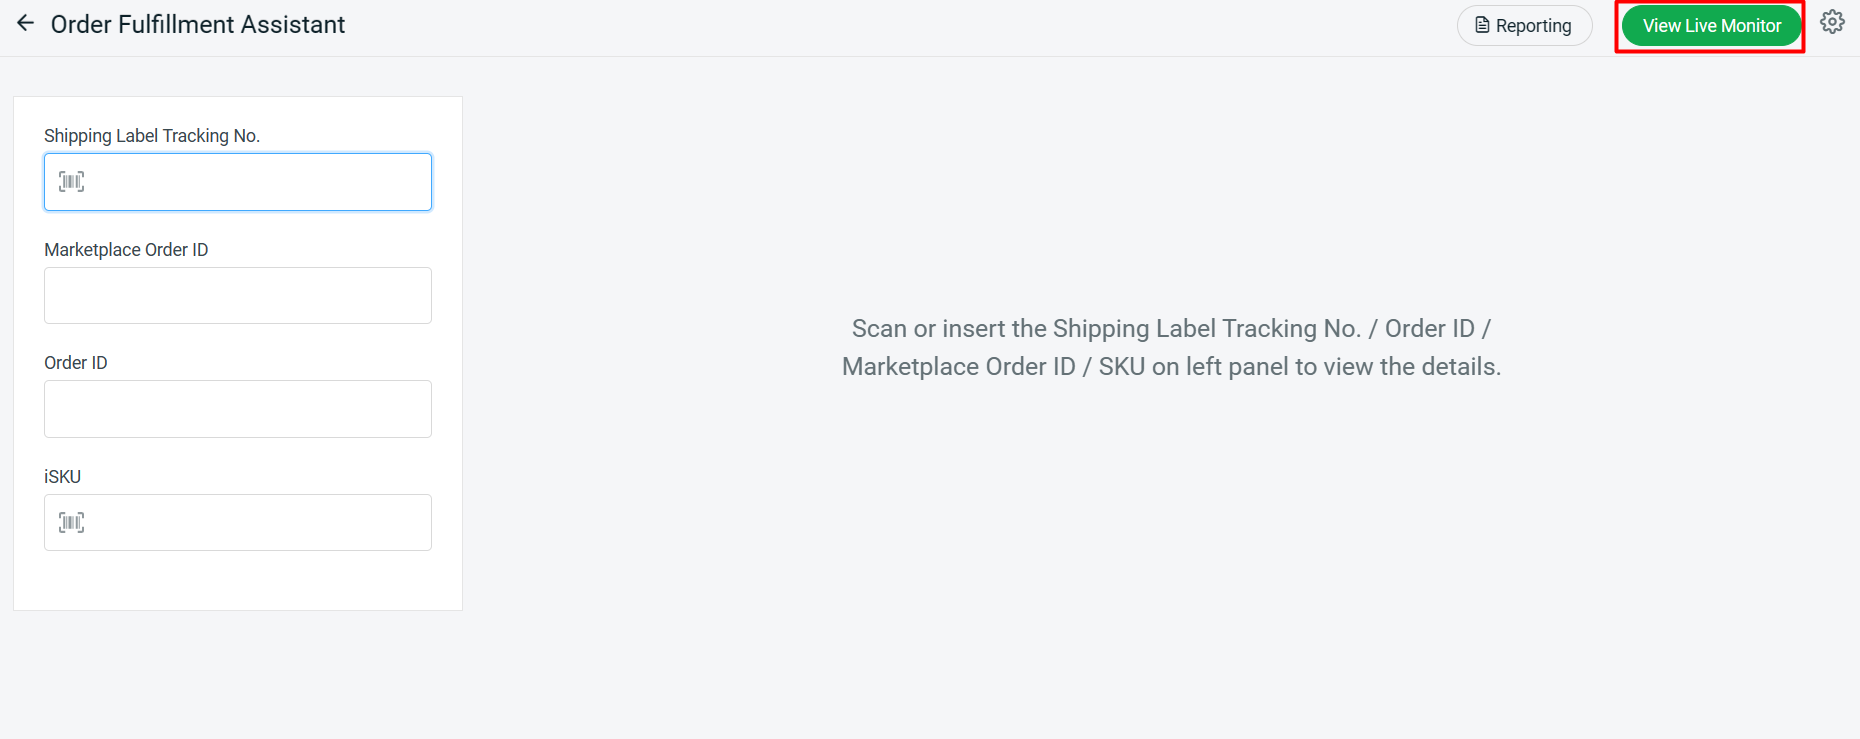The image size is (1860, 739).
Task: Click the iSKU label text
Action: tap(62, 477)
